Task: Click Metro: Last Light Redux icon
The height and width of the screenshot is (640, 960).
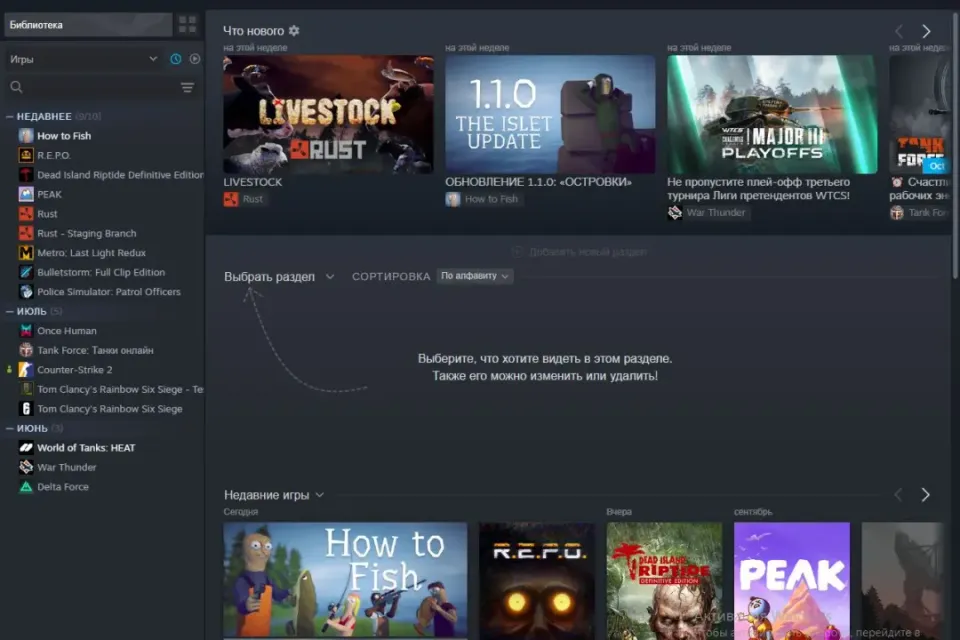Action: click(x=26, y=252)
